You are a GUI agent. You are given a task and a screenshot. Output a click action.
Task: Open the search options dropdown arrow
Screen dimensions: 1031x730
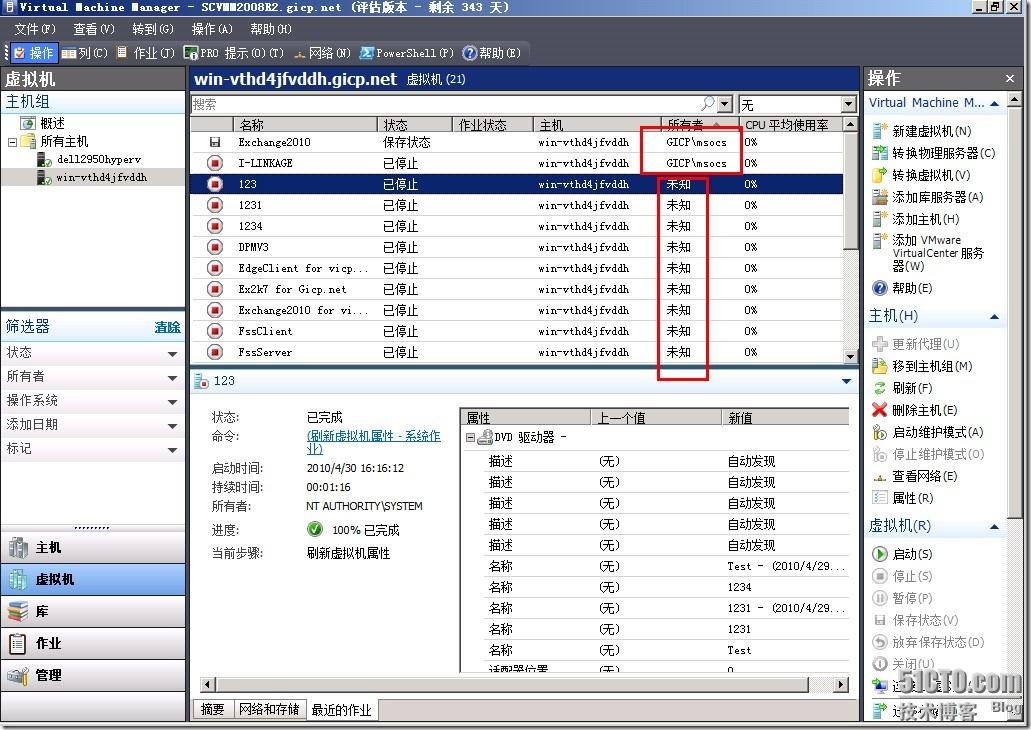[x=725, y=104]
